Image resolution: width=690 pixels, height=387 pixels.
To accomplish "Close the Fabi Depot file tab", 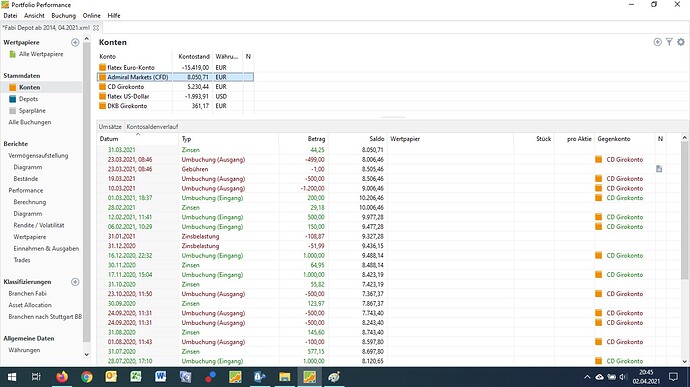I will pos(96,27).
